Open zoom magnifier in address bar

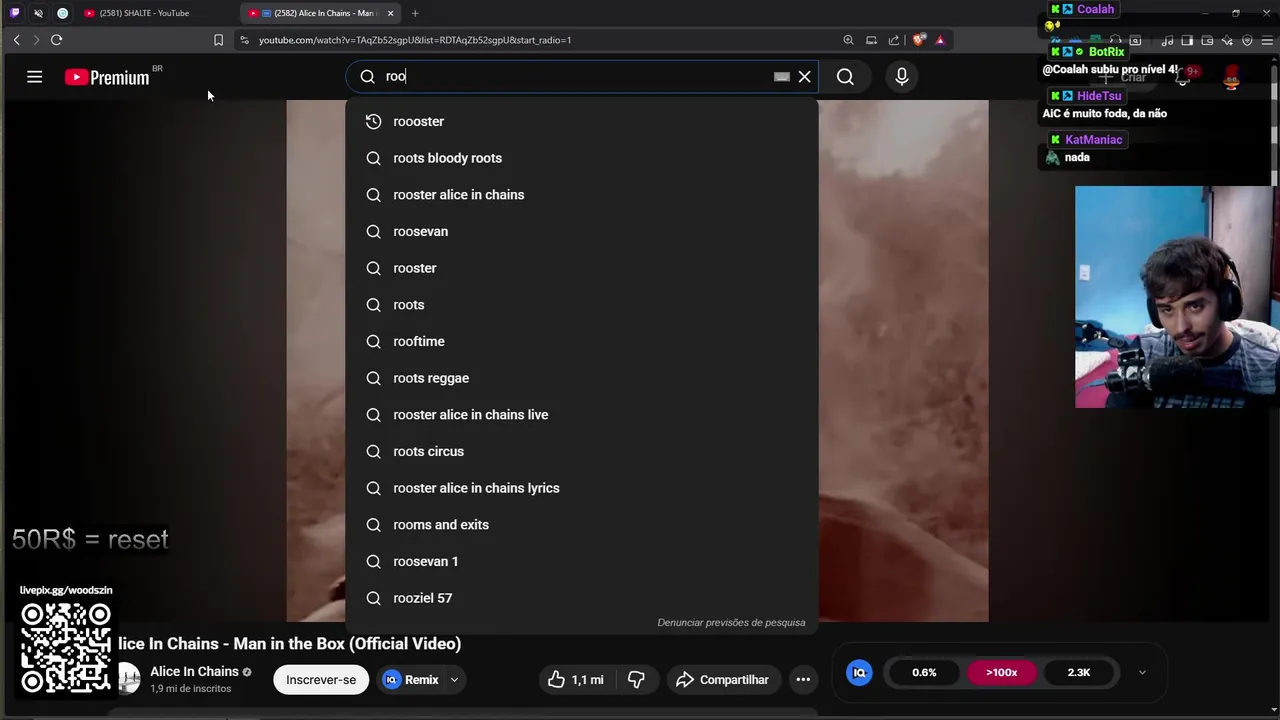pos(848,40)
